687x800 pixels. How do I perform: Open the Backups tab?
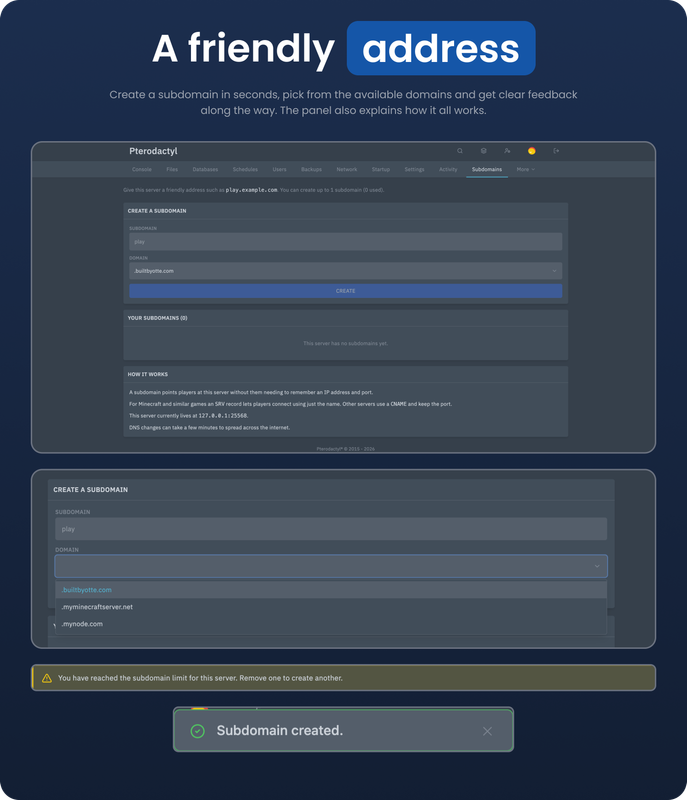[311, 169]
